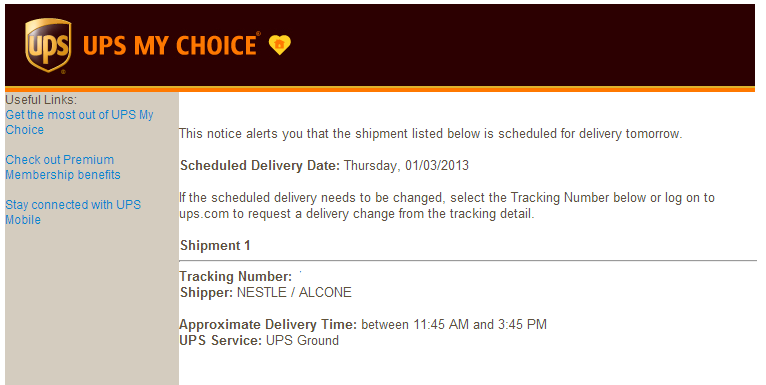This screenshot has height=385, width=766.
Task: Click the Scheduled Delivery Date bold label
Action: [260, 166]
